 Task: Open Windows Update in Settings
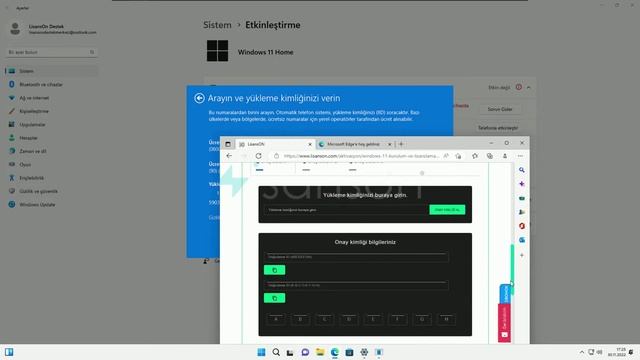click(51, 204)
